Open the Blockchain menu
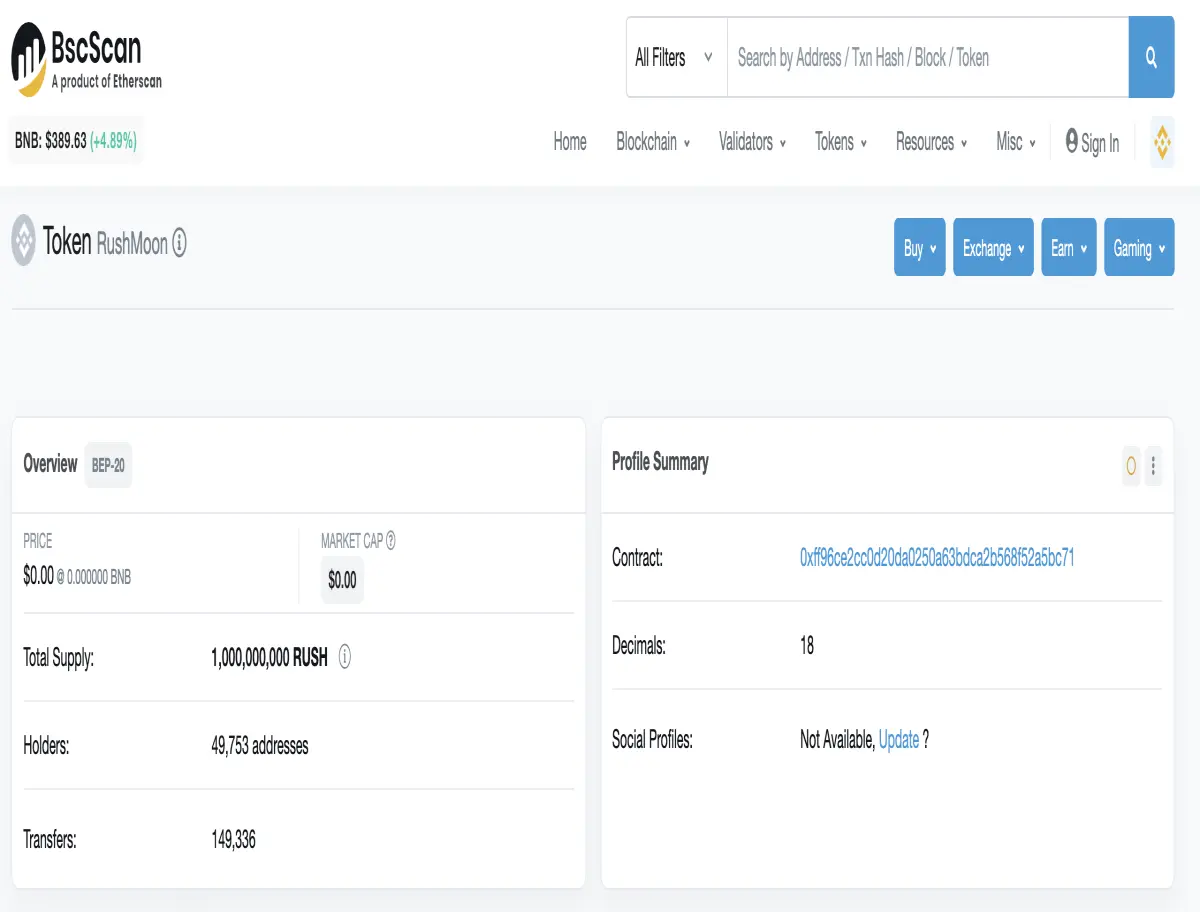This screenshot has width=1200, height=912. pos(653,142)
